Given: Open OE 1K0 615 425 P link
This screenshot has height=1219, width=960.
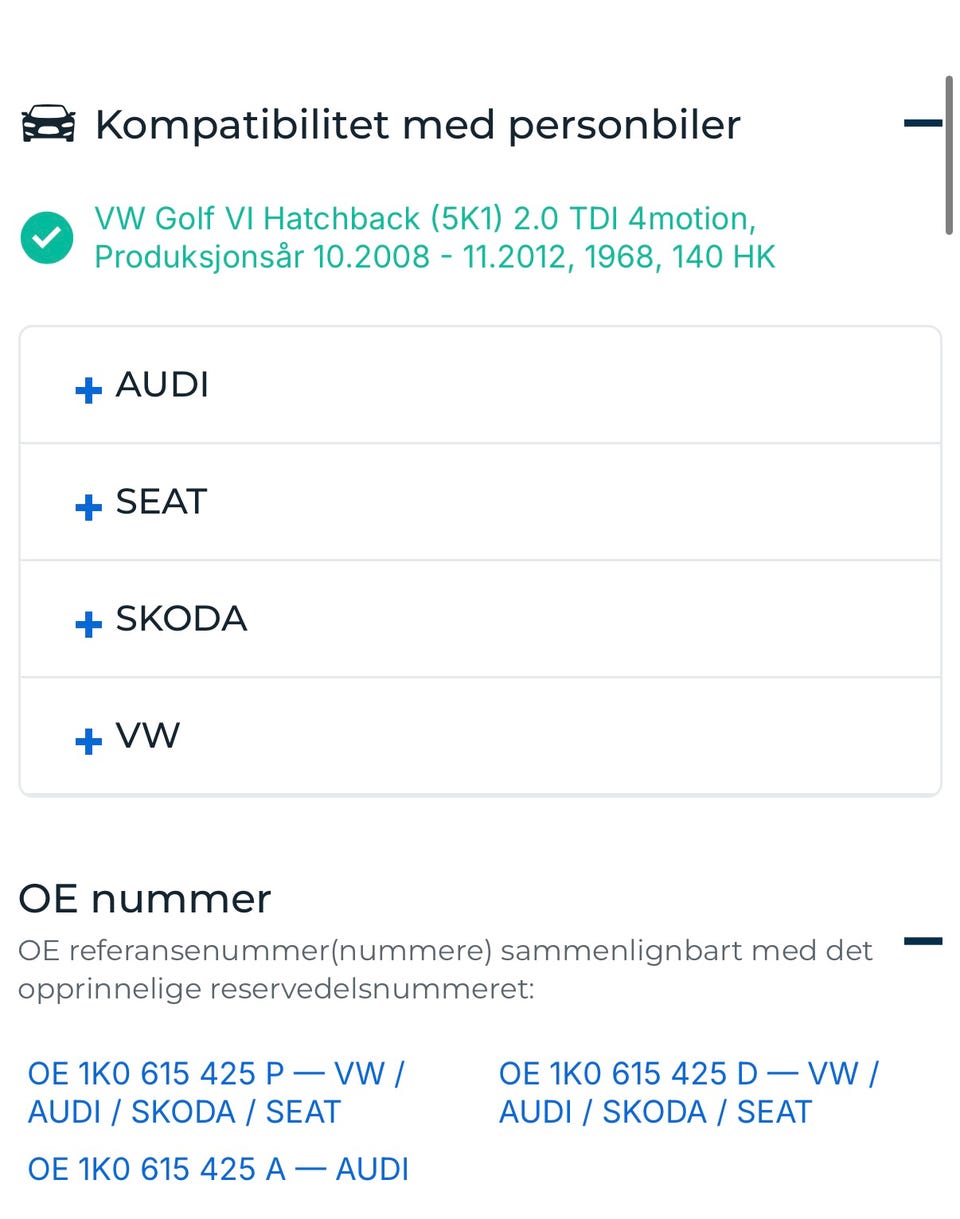Looking at the screenshot, I should pos(215,1092).
